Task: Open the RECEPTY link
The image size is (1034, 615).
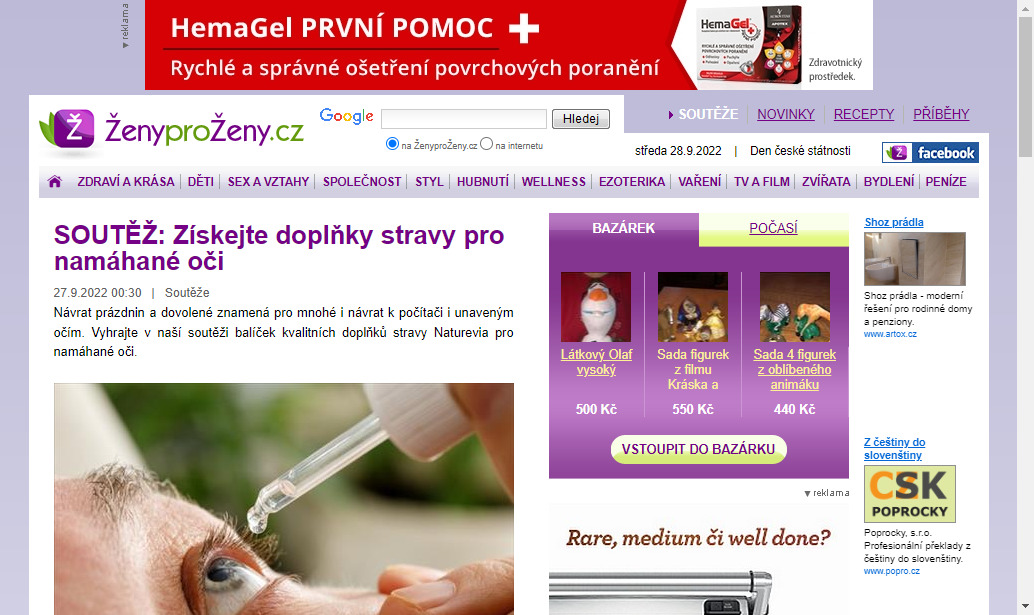Action: pos(863,114)
